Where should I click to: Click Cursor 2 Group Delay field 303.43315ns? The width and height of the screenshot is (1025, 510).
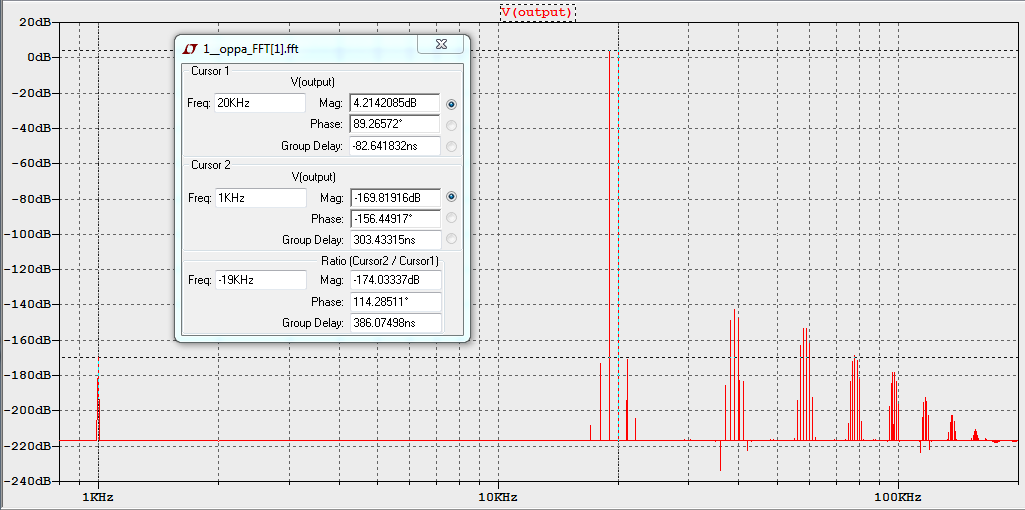point(395,239)
